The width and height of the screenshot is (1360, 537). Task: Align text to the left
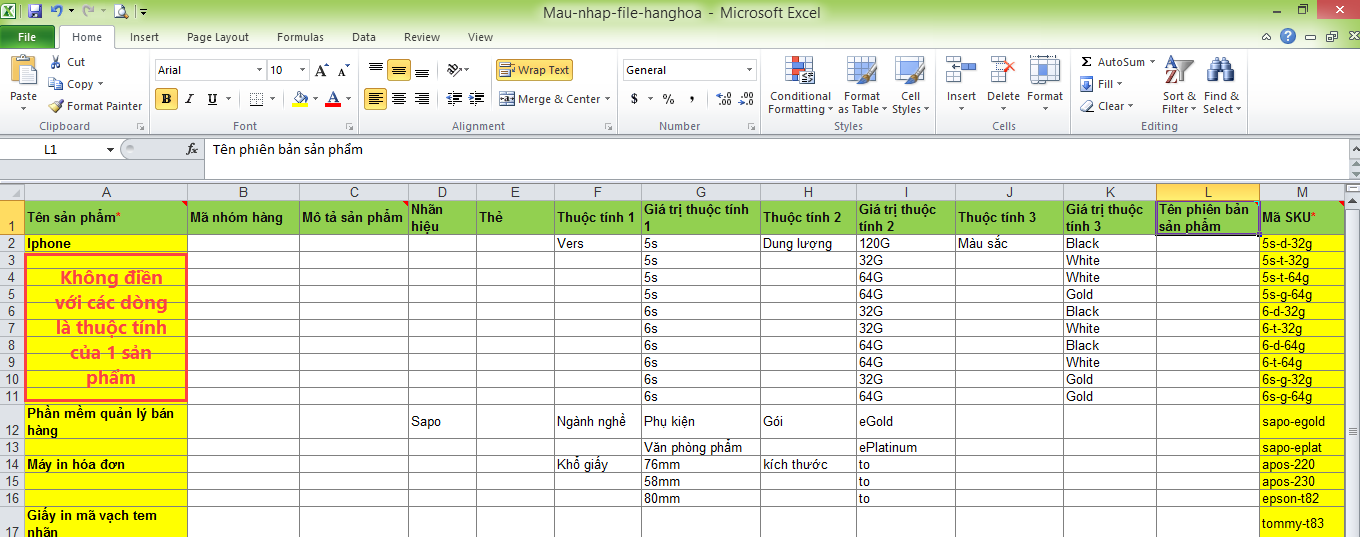(x=376, y=99)
